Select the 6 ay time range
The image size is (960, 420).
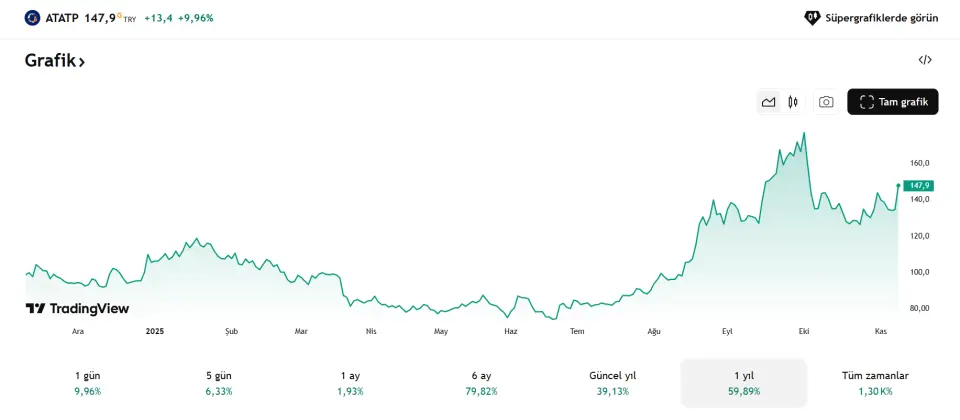coord(481,383)
